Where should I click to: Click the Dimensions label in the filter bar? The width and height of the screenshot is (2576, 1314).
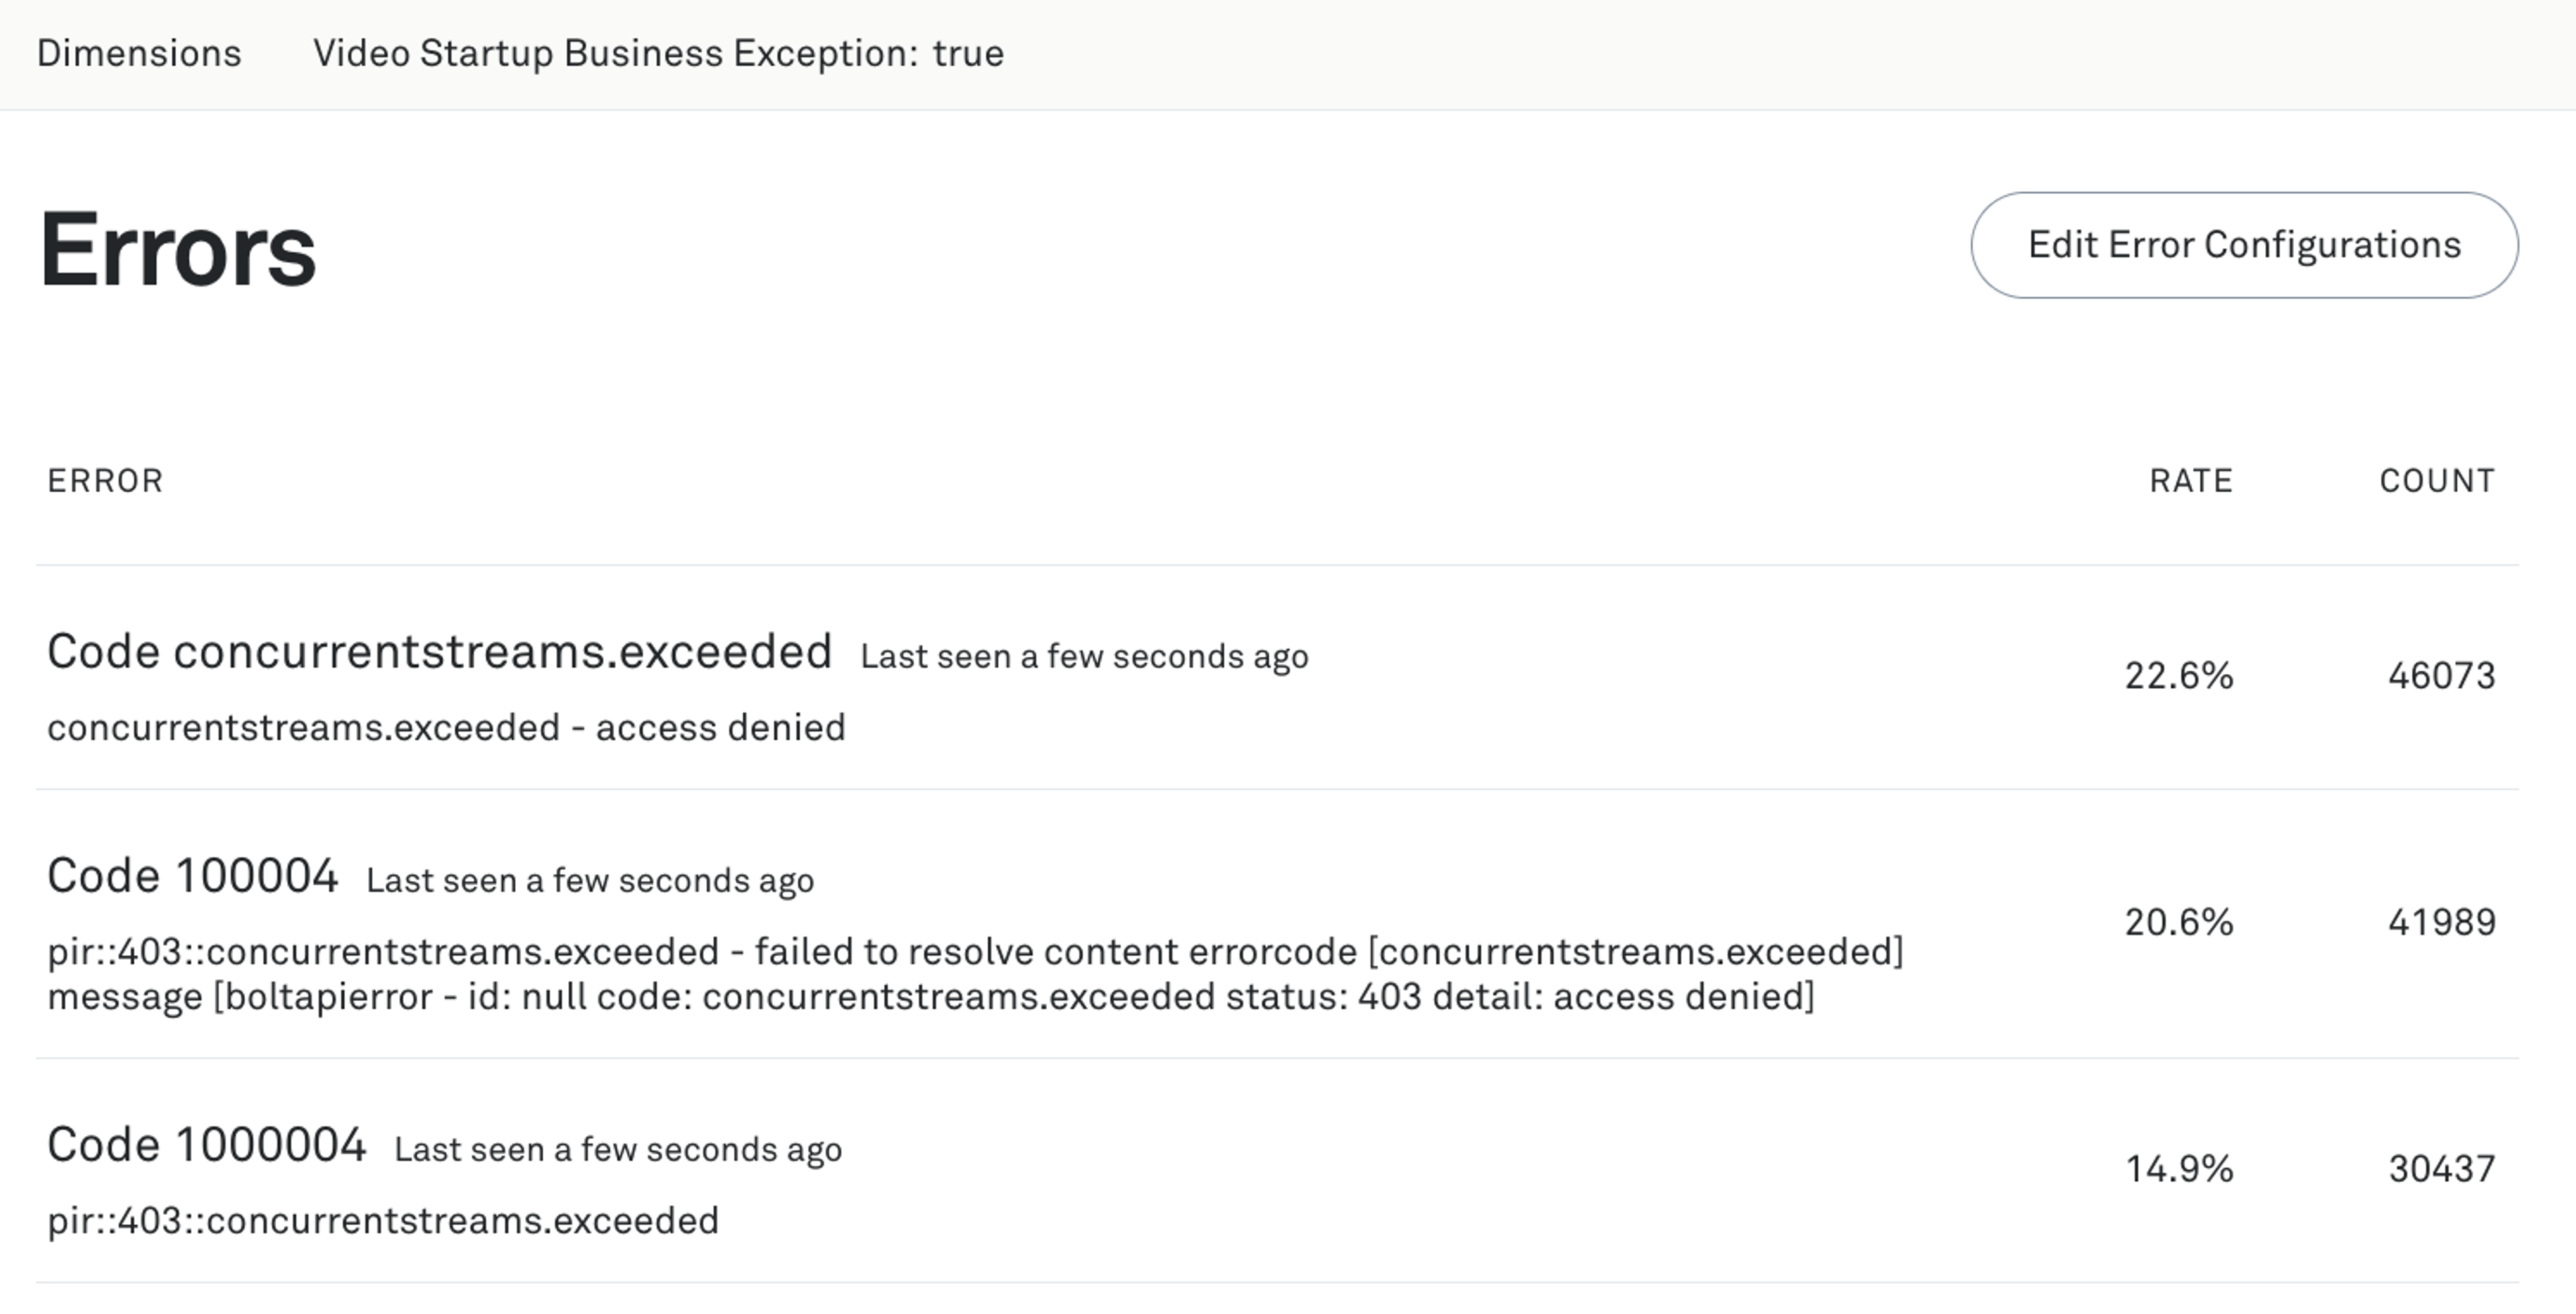[x=139, y=54]
